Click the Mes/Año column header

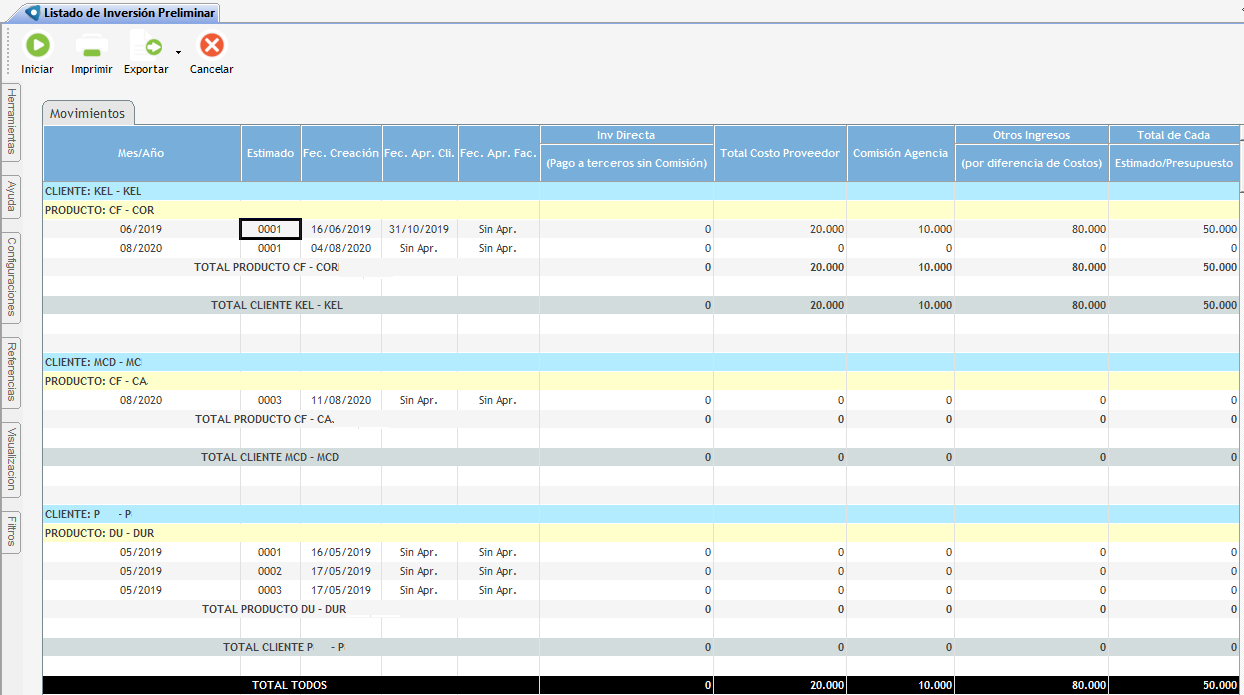[x=141, y=153]
